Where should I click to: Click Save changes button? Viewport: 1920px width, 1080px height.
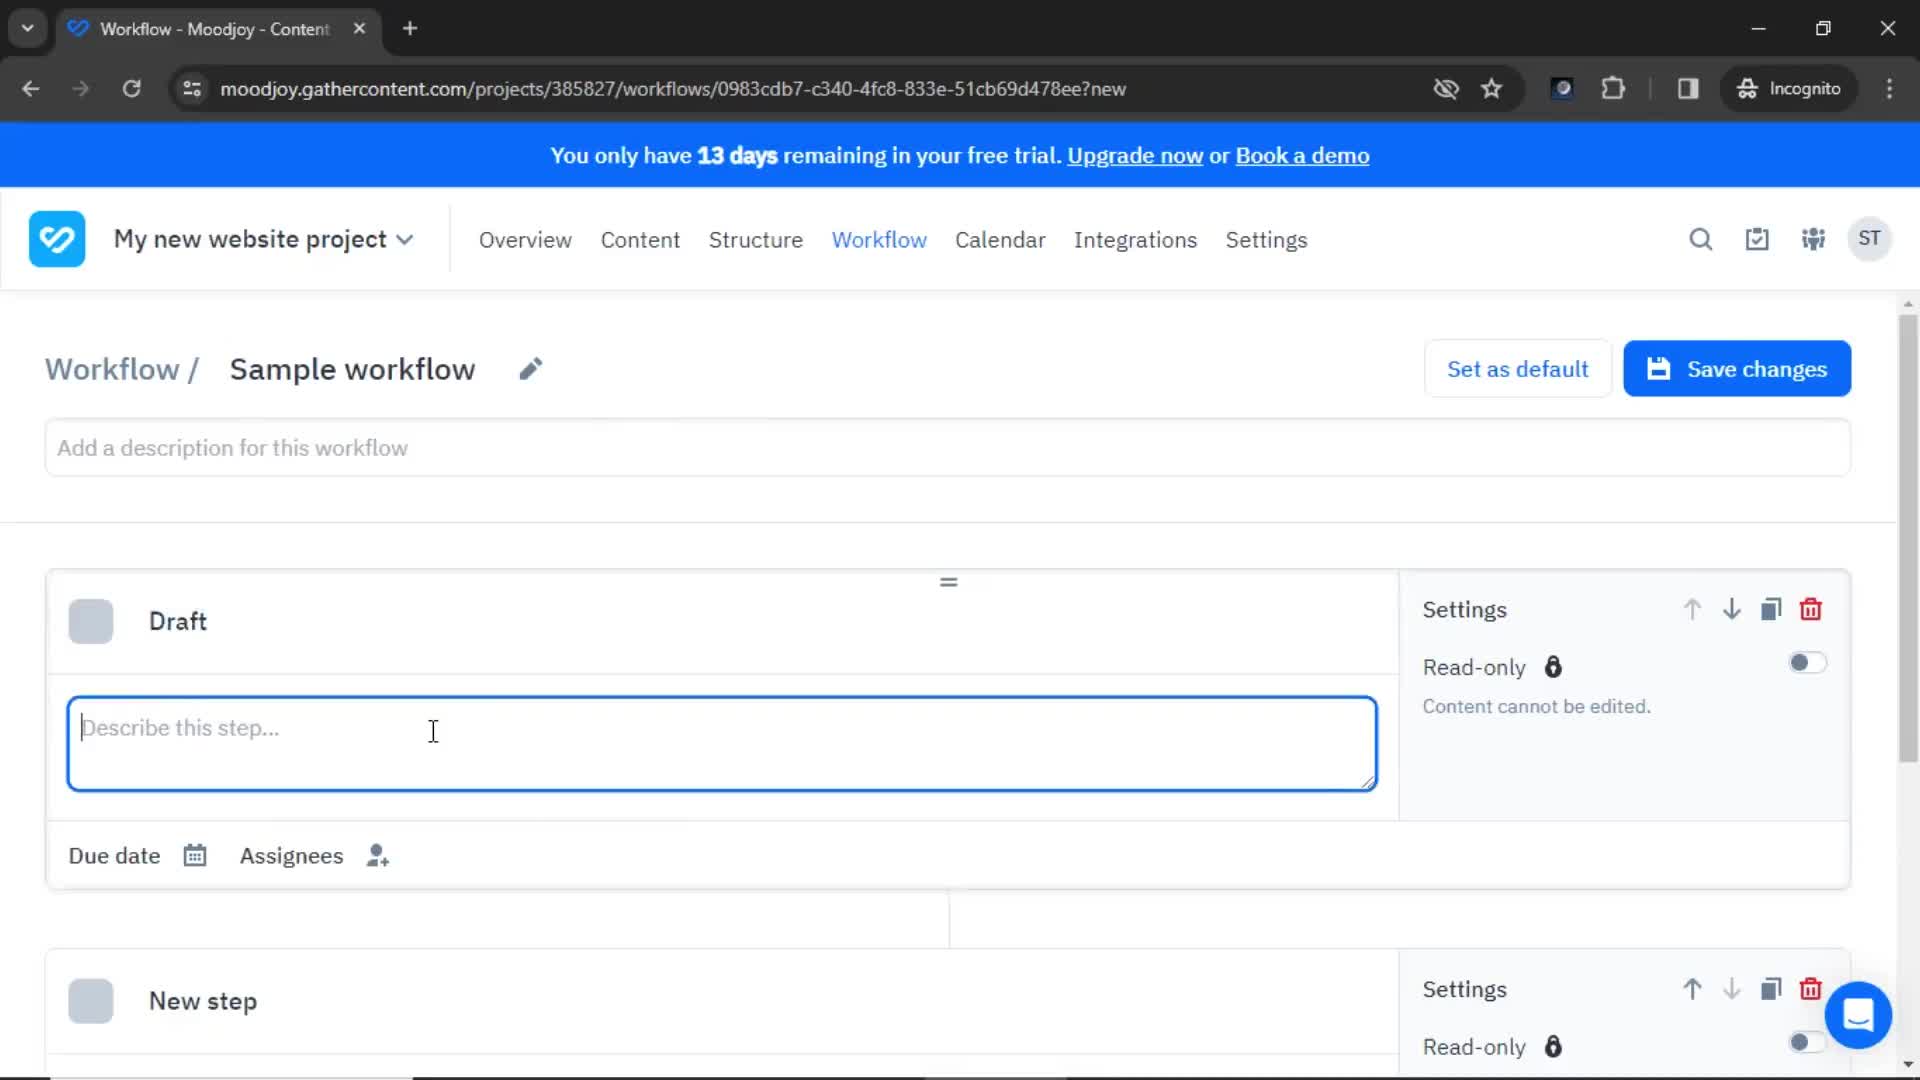(1737, 369)
